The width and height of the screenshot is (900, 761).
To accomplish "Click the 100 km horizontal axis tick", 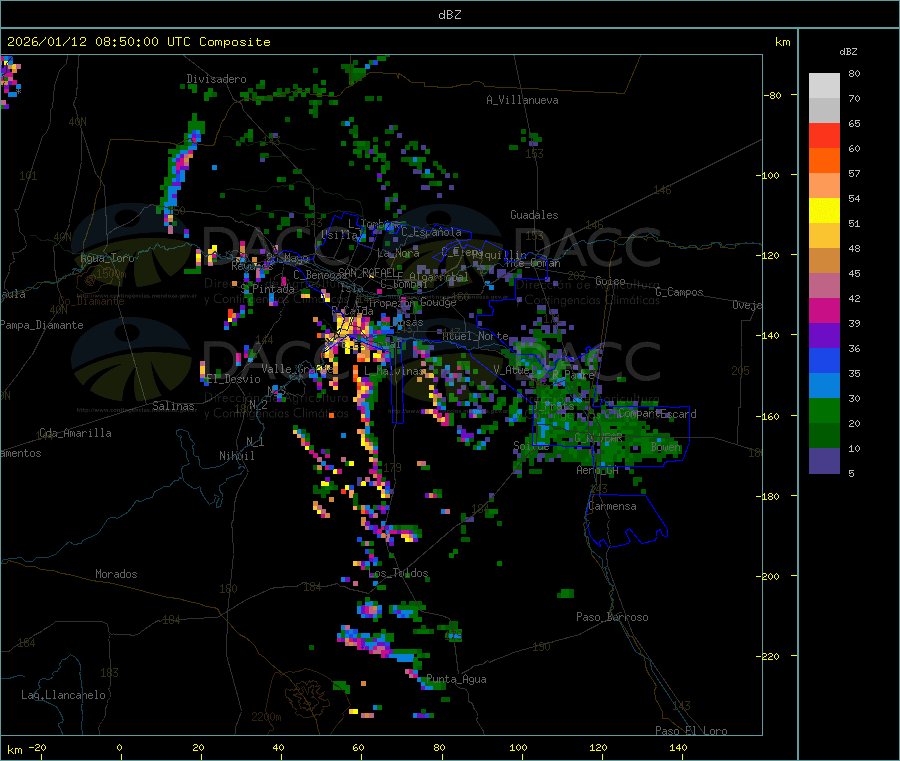I will click(518, 748).
